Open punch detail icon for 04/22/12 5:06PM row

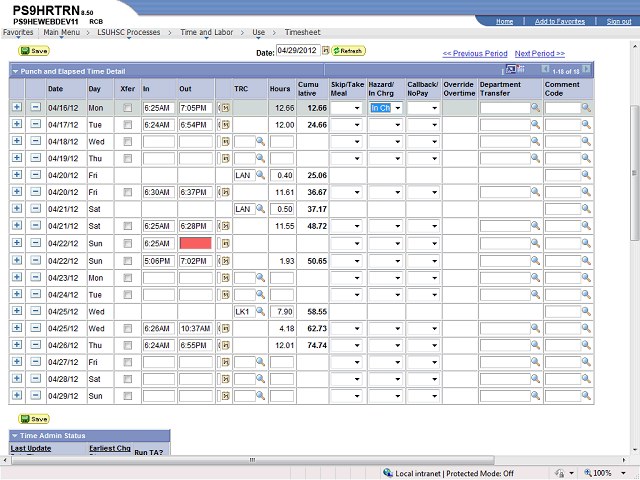point(226,261)
